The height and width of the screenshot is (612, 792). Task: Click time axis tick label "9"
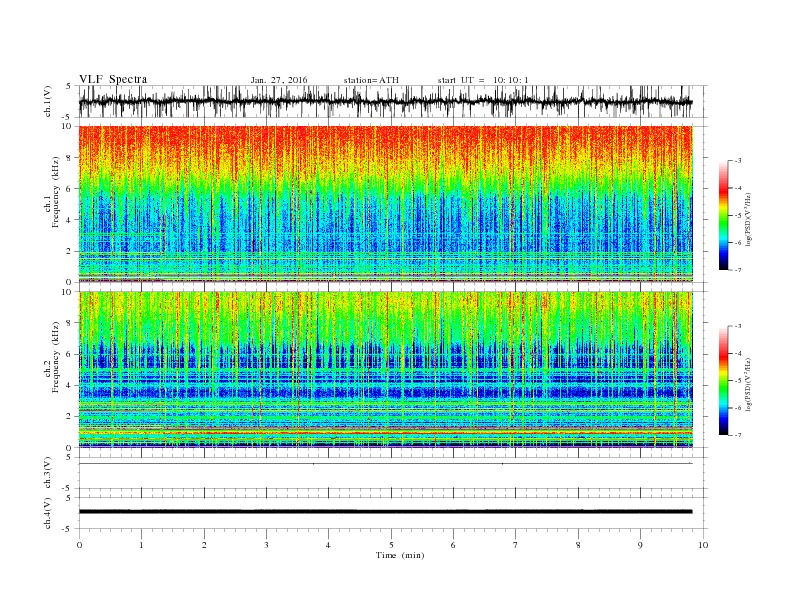pos(640,545)
